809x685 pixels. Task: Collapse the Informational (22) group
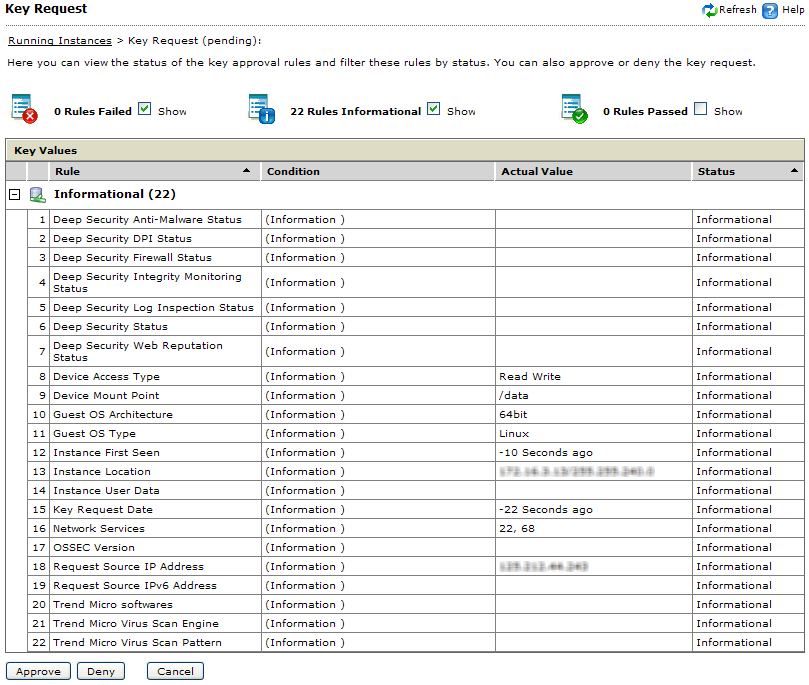pos(14,194)
